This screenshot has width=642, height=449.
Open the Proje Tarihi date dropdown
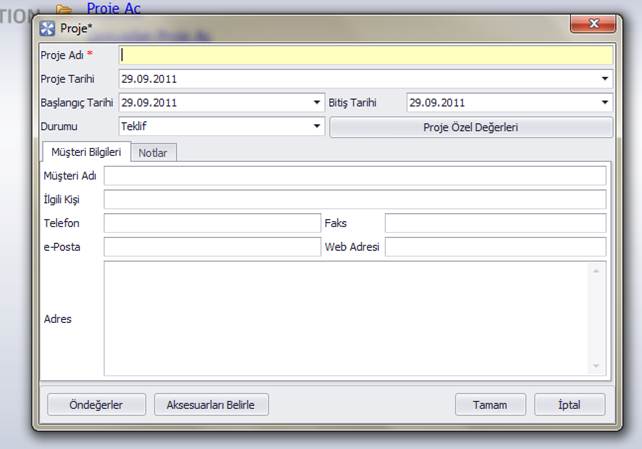tap(605, 78)
